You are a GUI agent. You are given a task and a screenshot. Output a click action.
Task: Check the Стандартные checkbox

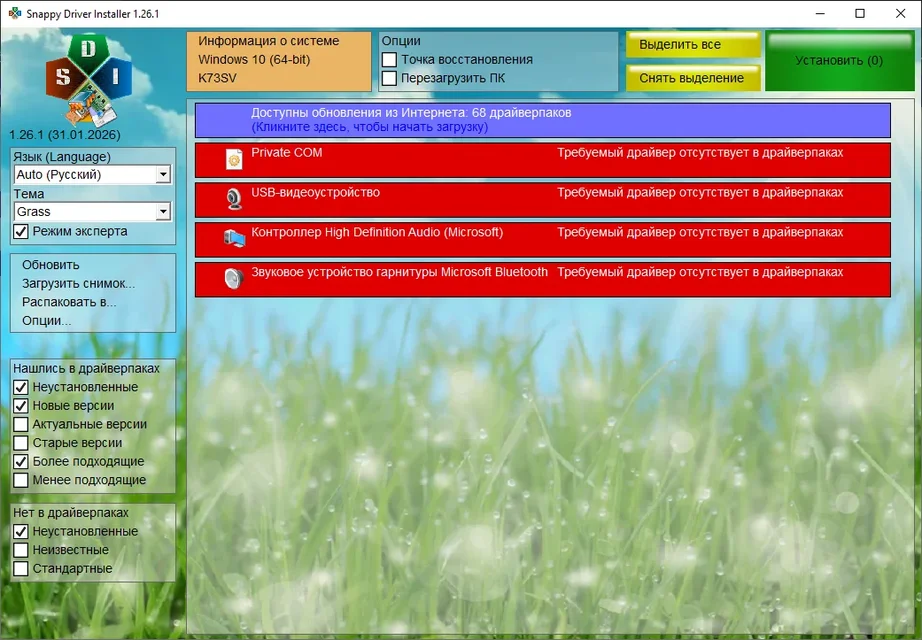point(21,569)
